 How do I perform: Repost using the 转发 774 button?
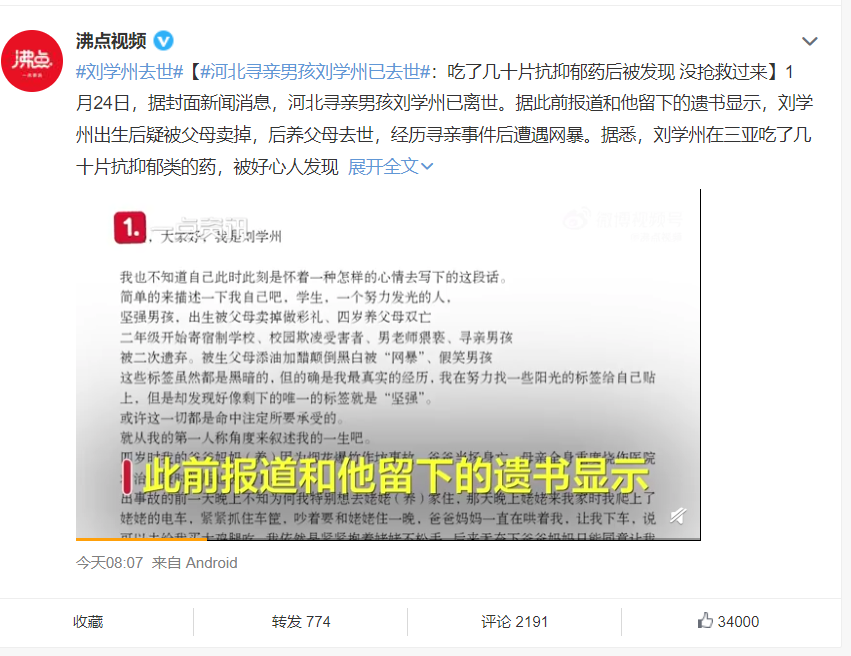coord(301,622)
